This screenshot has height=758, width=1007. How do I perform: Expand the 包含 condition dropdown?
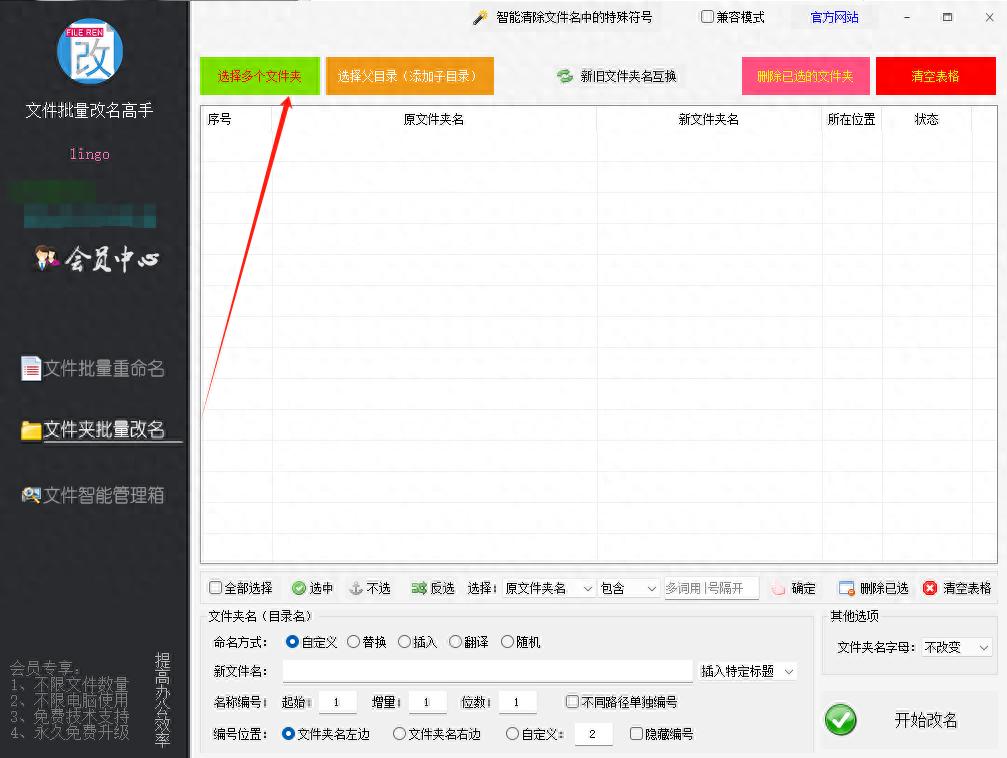628,588
